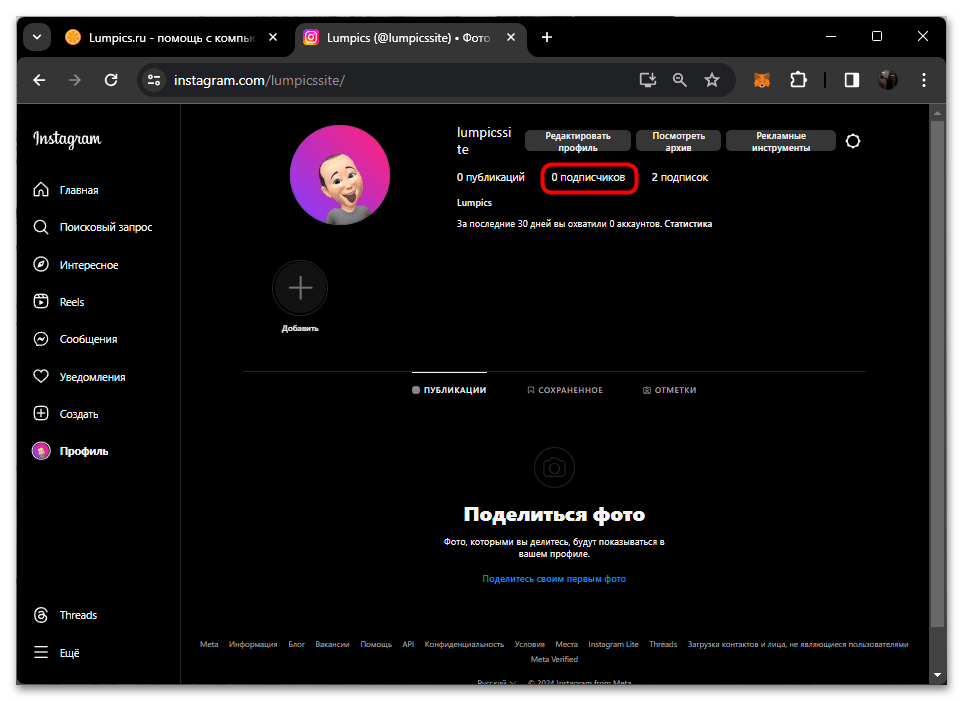
Task: Install app icon in address bar
Action: click(647, 80)
